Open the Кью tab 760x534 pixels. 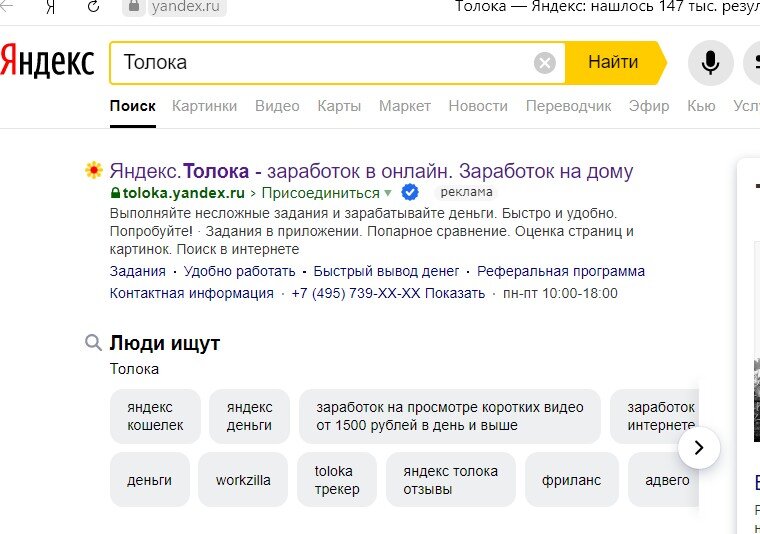coord(701,106)
